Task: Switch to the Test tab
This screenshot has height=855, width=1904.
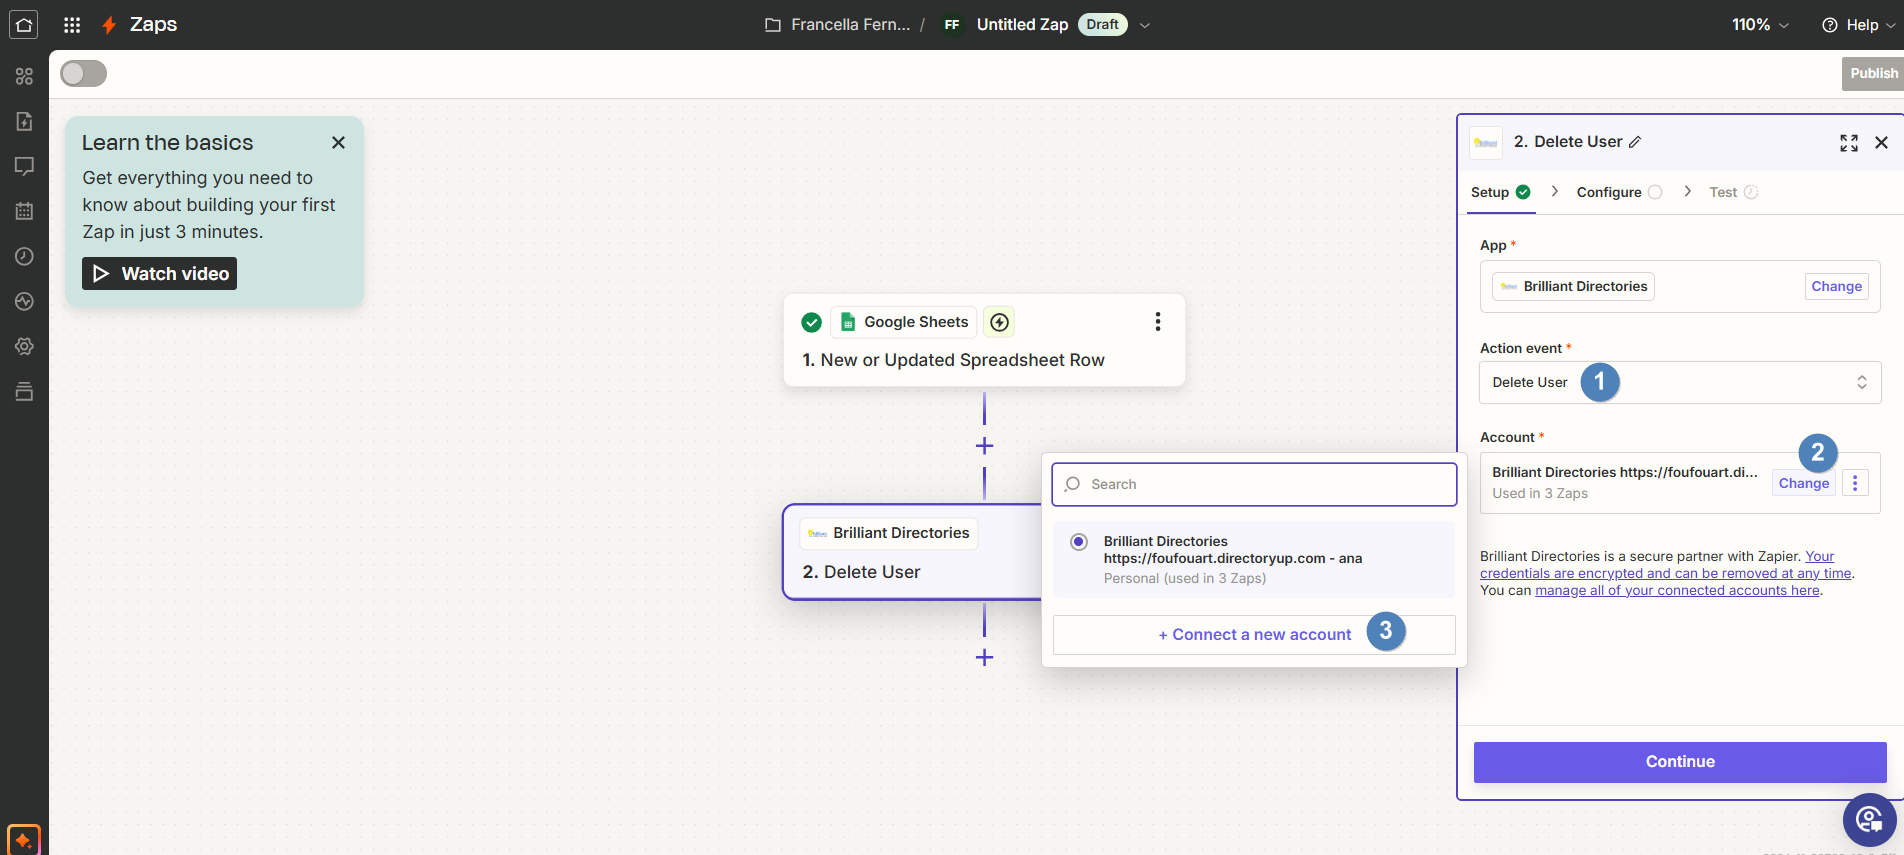Action: click(x=1733, y=192)
